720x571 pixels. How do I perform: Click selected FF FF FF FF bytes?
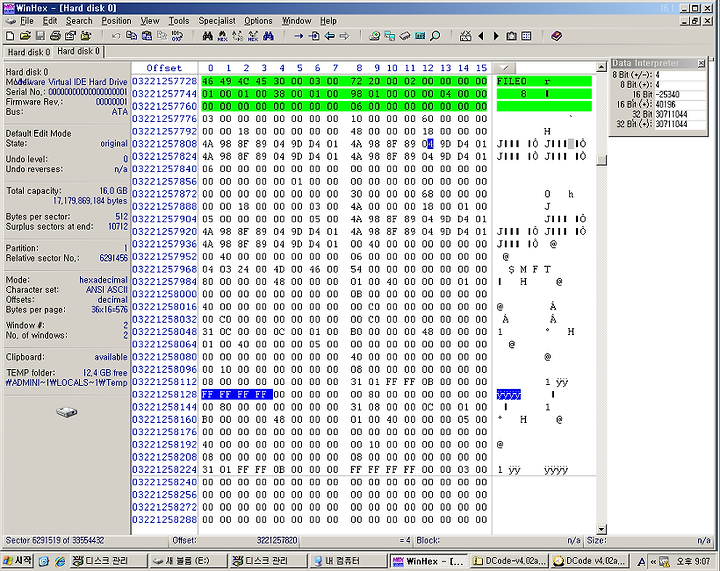[237, 394]
